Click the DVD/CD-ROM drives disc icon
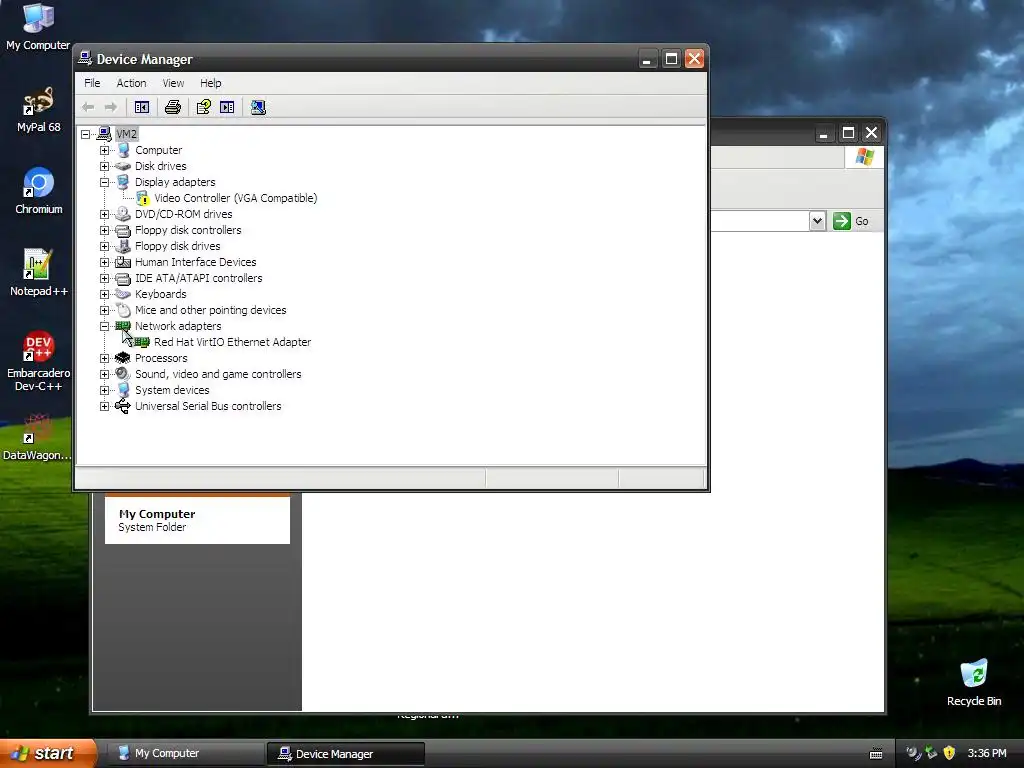The image size is (1024, 768). tap(123, 214)
